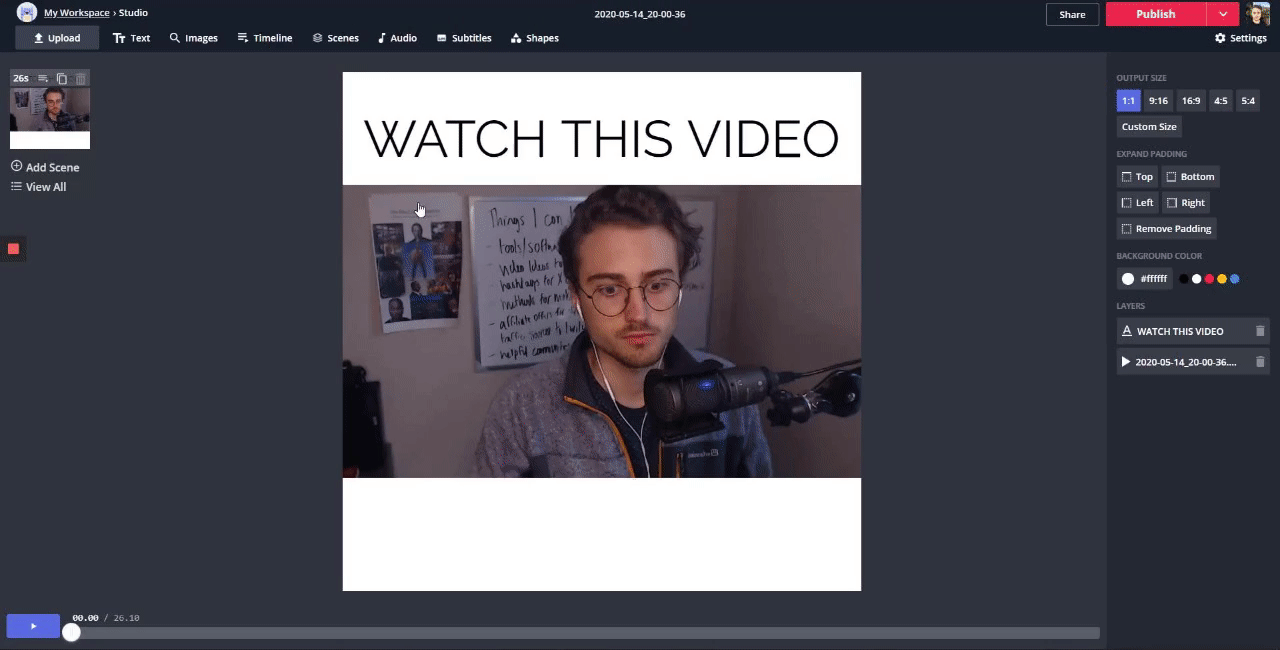
Task: Open the Subtitles menu
Action: point(463,38)
